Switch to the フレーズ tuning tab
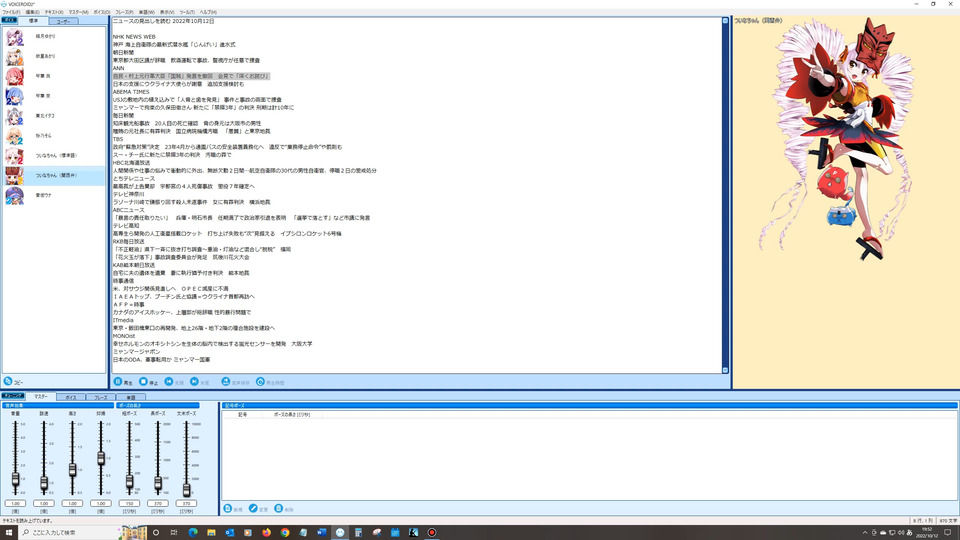This screenshot has height=540, width=960. 100,397
